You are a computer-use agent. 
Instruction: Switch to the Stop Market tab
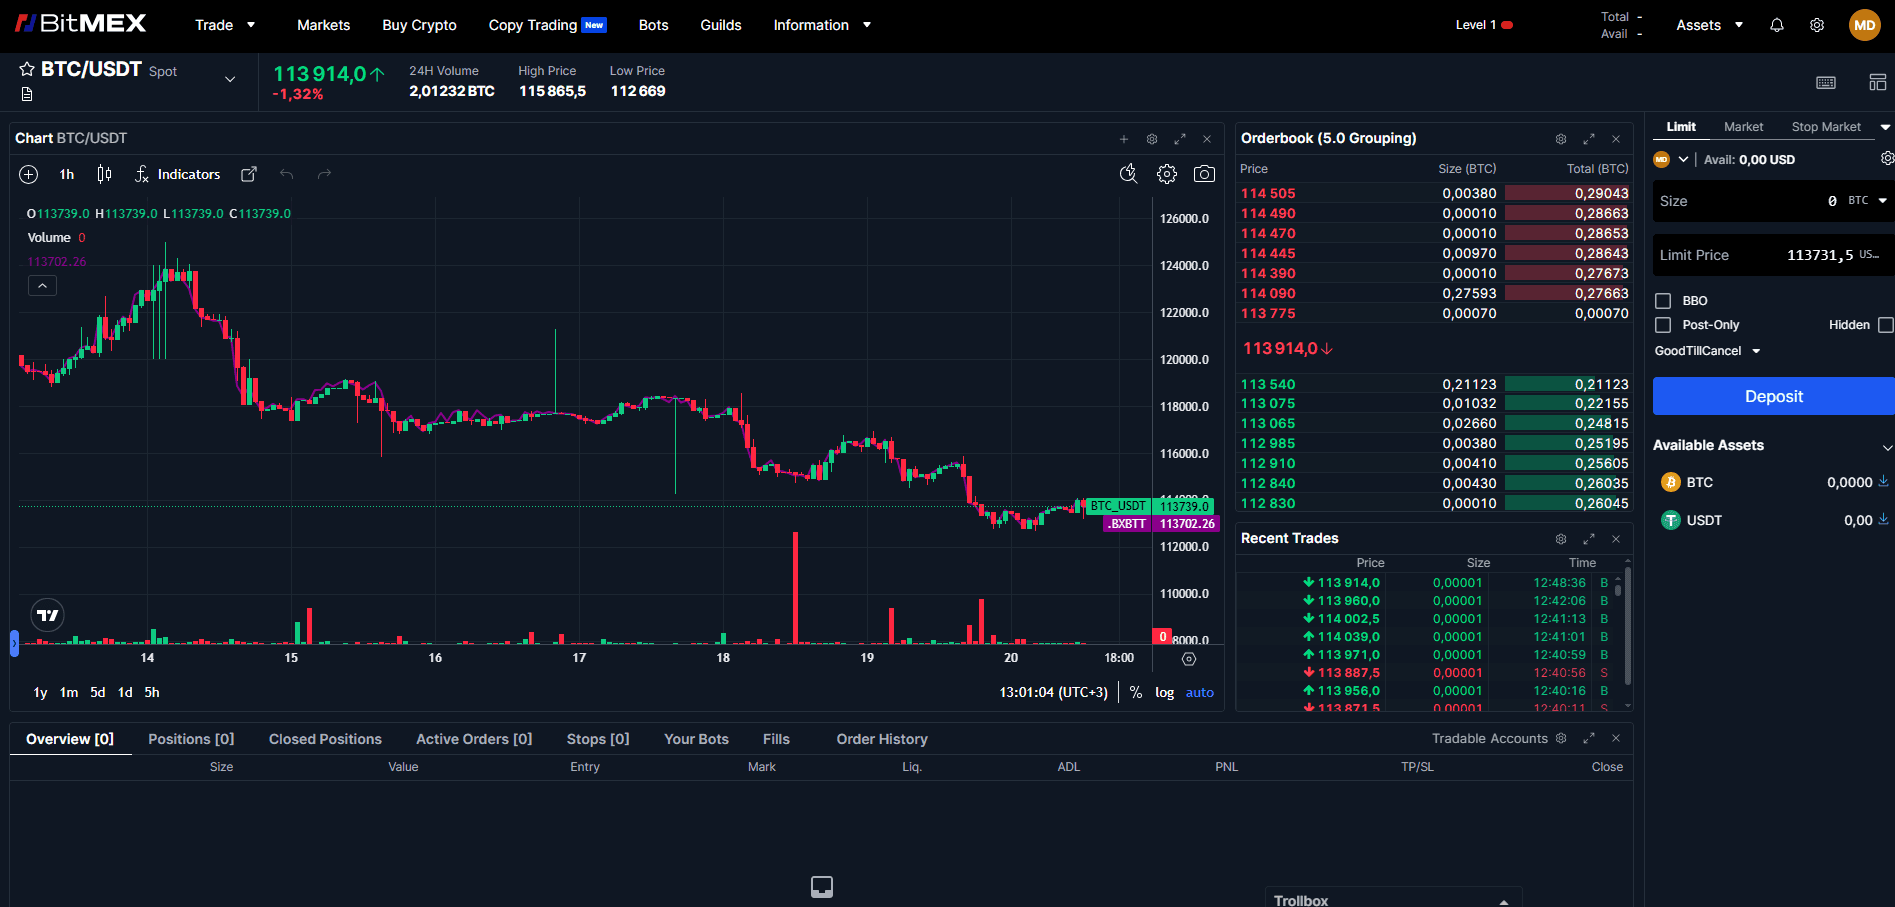point(1826,127)
